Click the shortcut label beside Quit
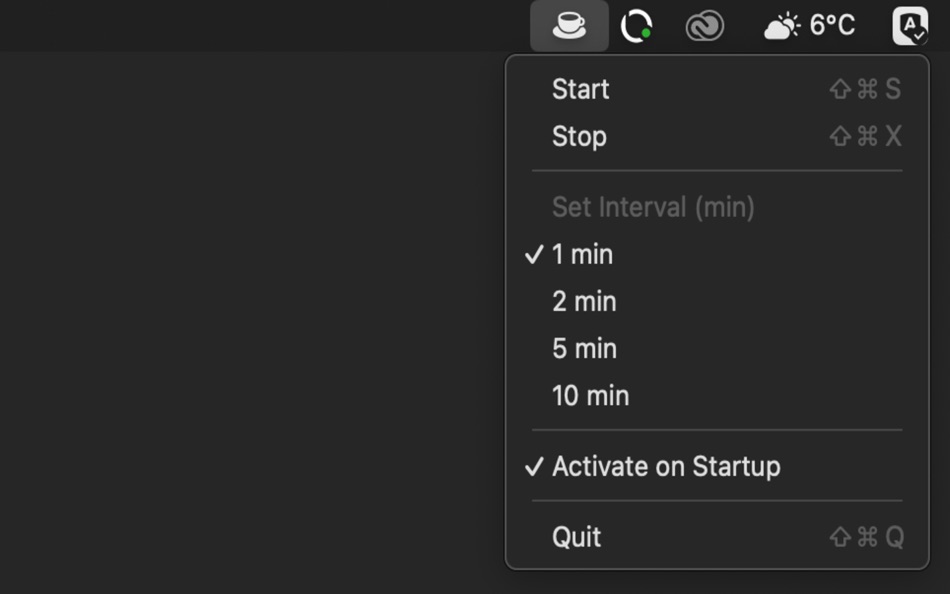This screenshot has height=594, width=950. click(864, 537)
